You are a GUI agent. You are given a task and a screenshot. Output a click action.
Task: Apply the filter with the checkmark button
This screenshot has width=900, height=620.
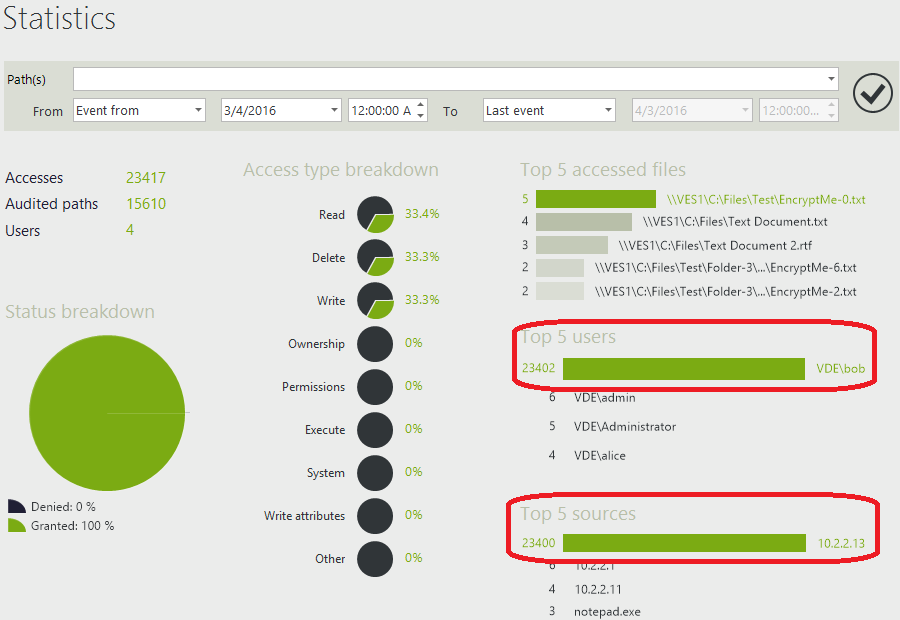[x=872, y=93]
